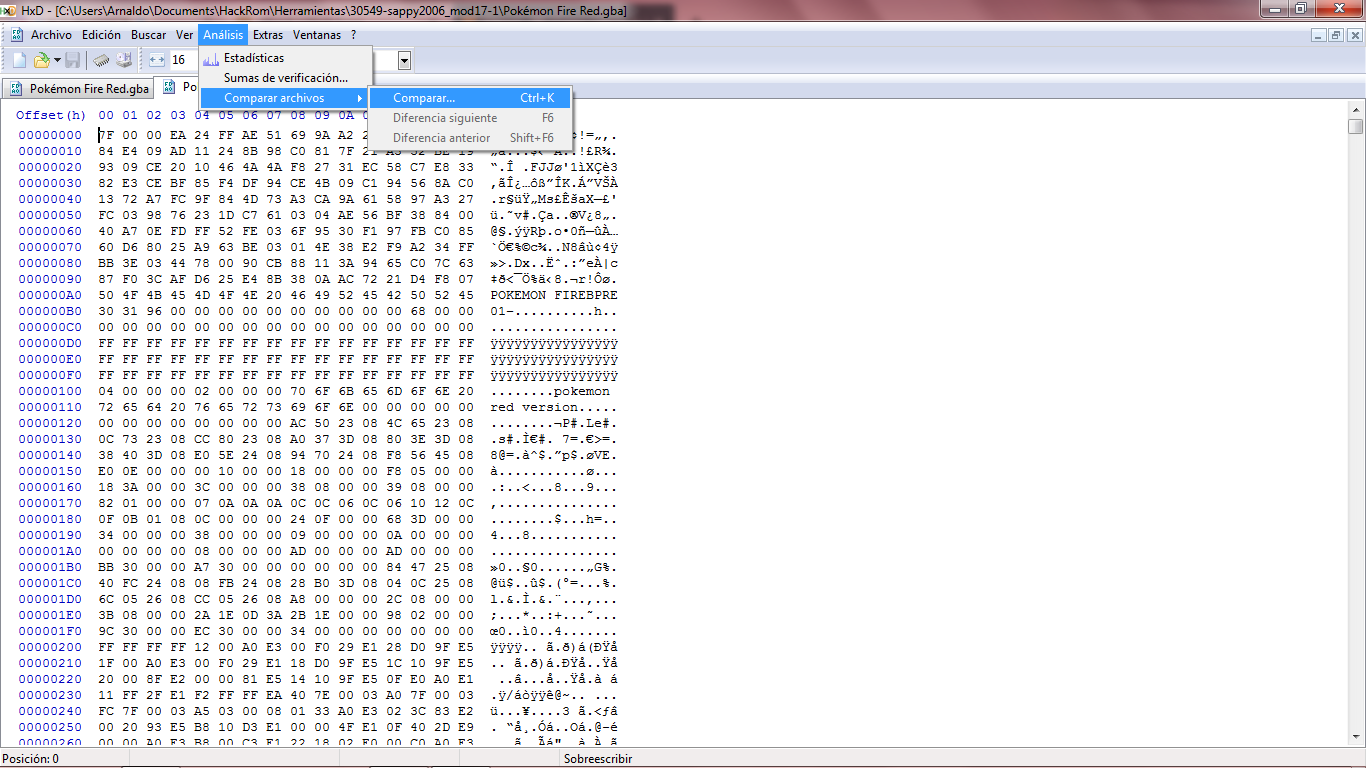Open Sumas de verificación menu entry
This screenshot has width=1366, height=768.
click(285, 78)
